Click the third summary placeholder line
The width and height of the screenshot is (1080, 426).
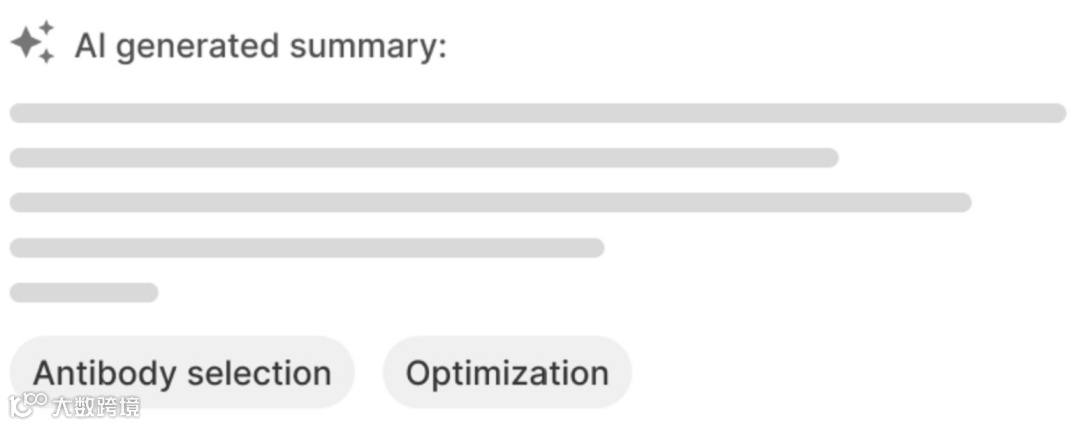tap(490, 203)
